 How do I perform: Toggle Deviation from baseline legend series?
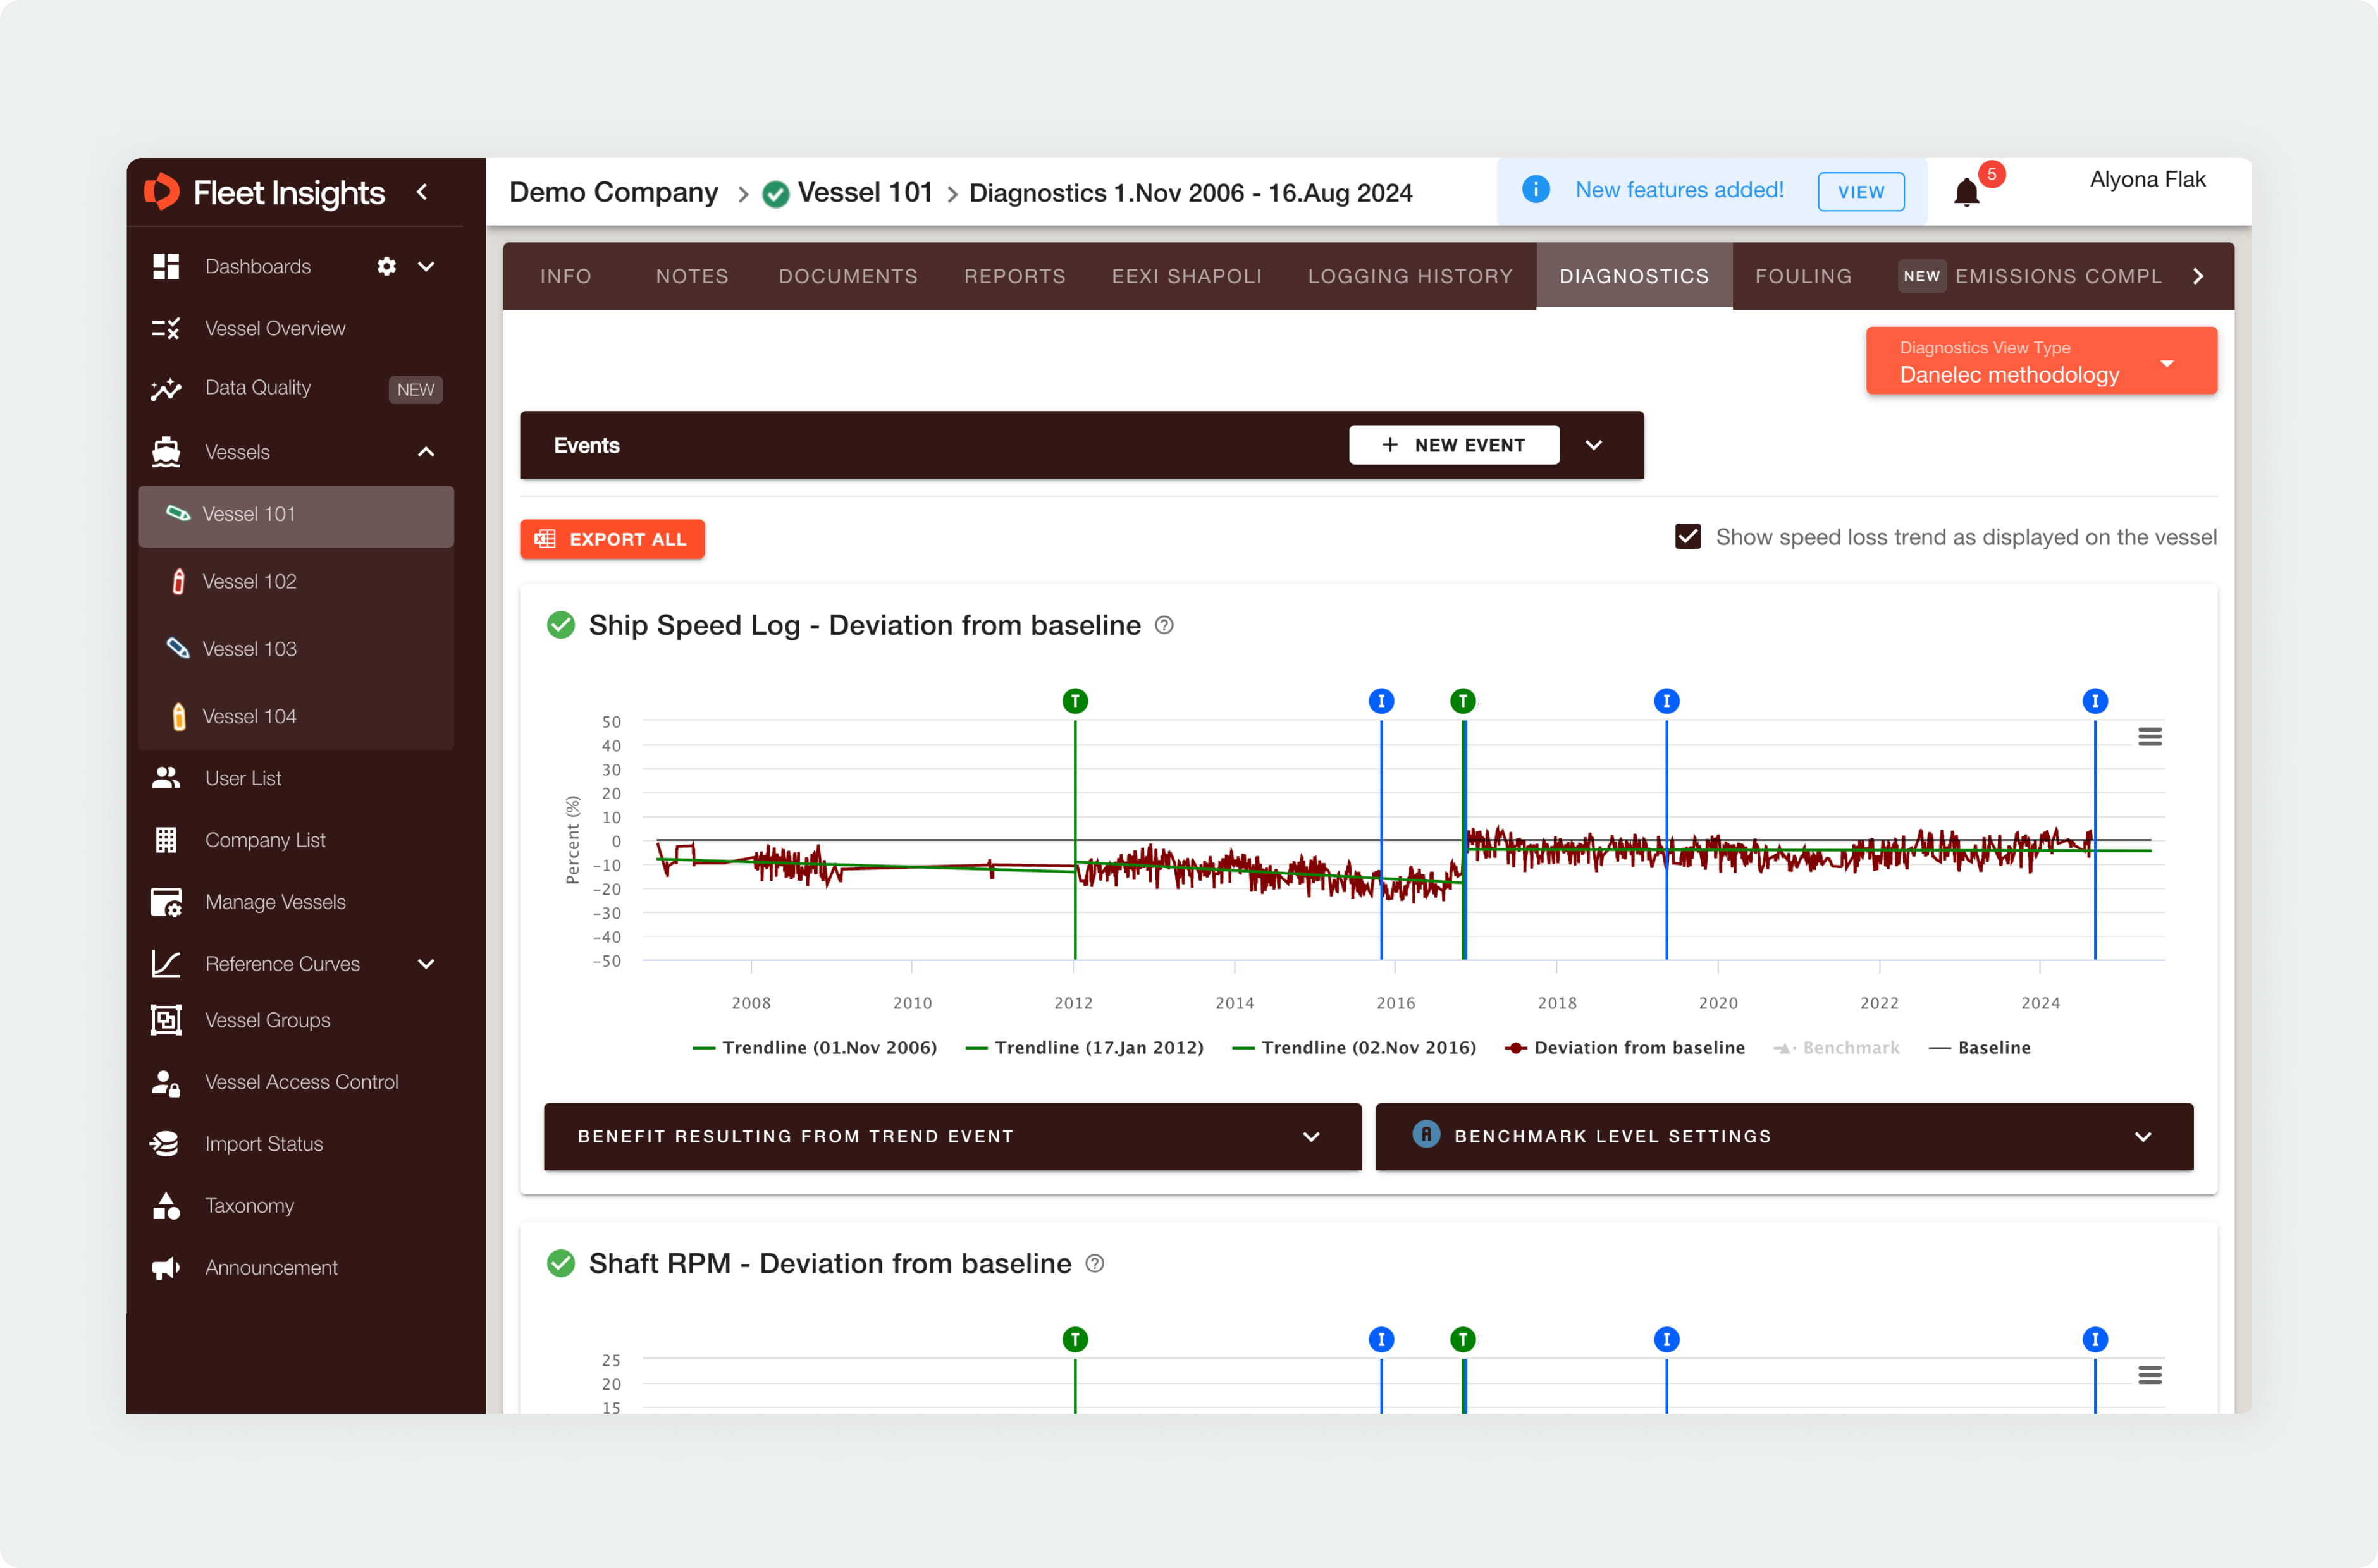1625,1047
